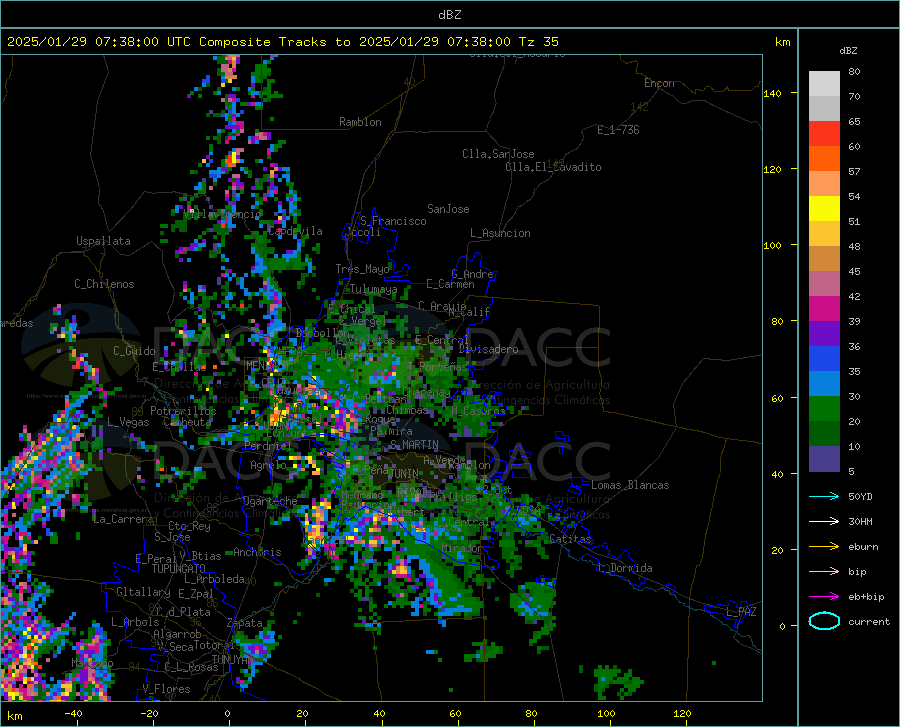Click the 20 dBZ green legend swatch
Viewport: 900px width, 727px height.
pos(824,434)
